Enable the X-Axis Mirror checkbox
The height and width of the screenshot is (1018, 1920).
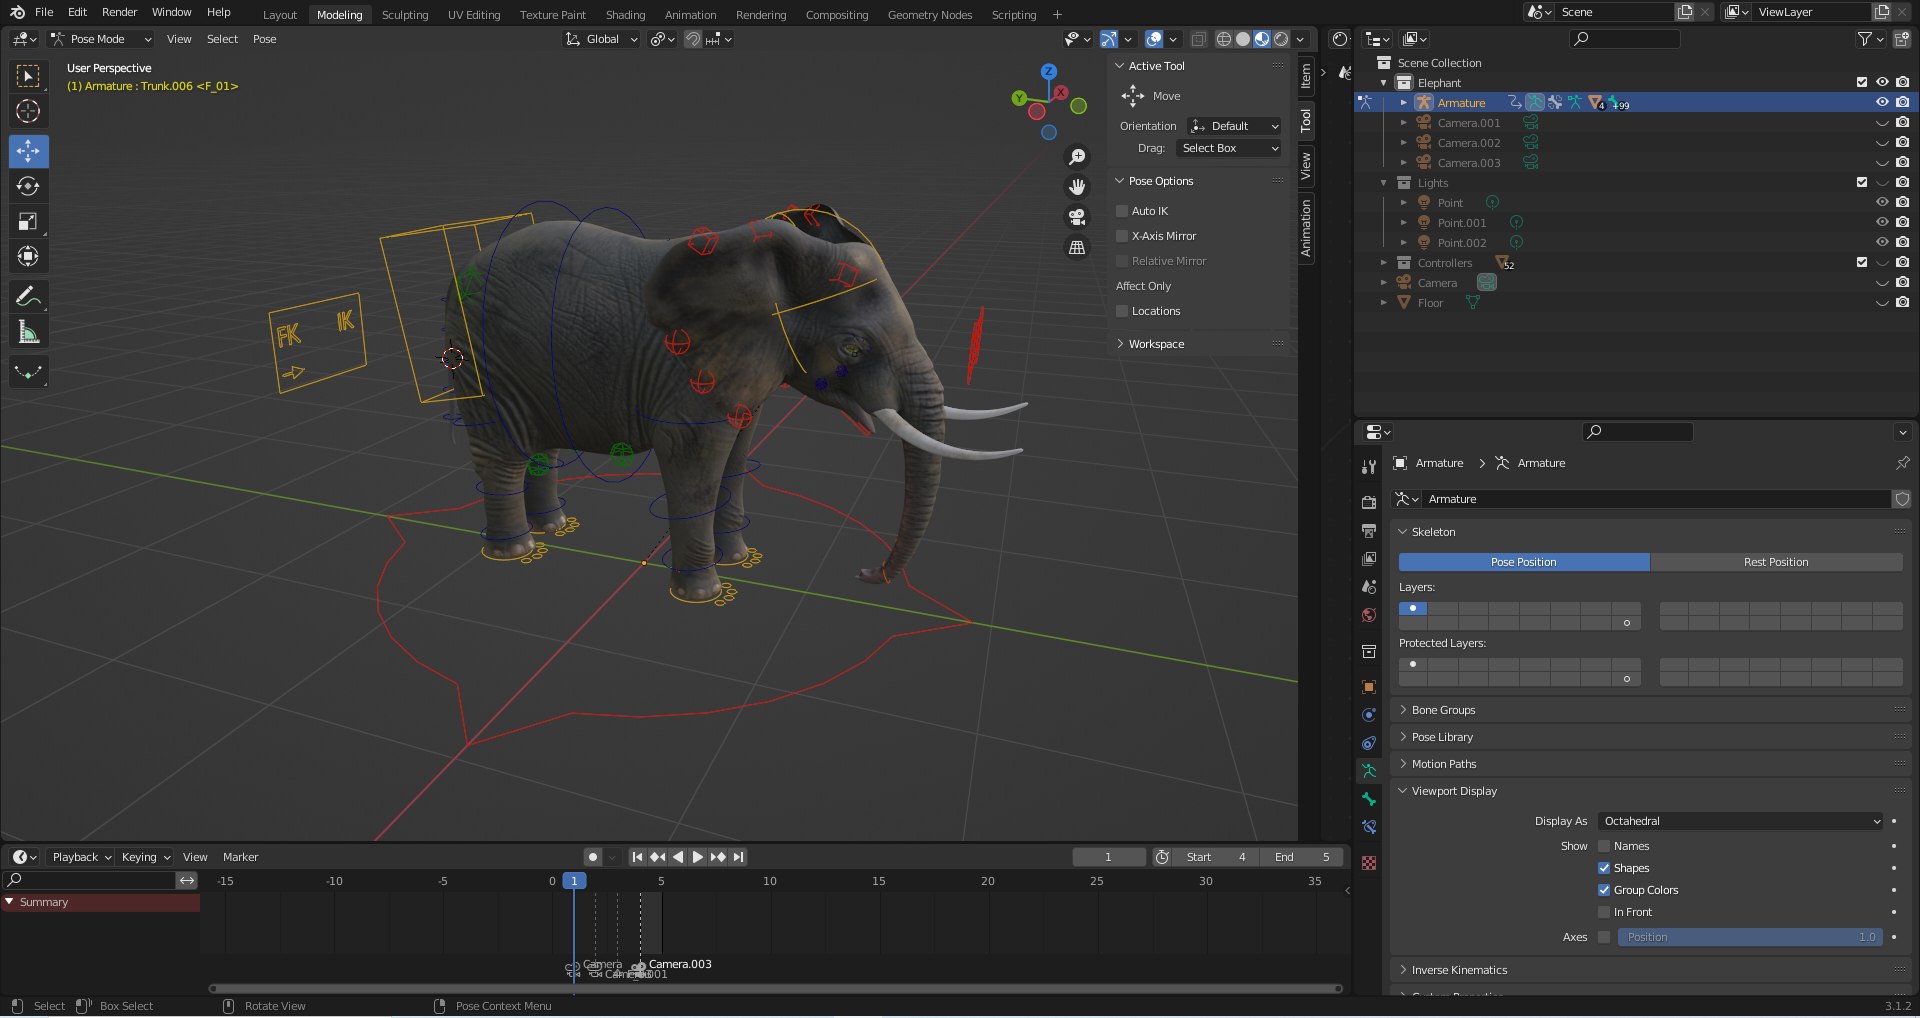coord(1122,236)
